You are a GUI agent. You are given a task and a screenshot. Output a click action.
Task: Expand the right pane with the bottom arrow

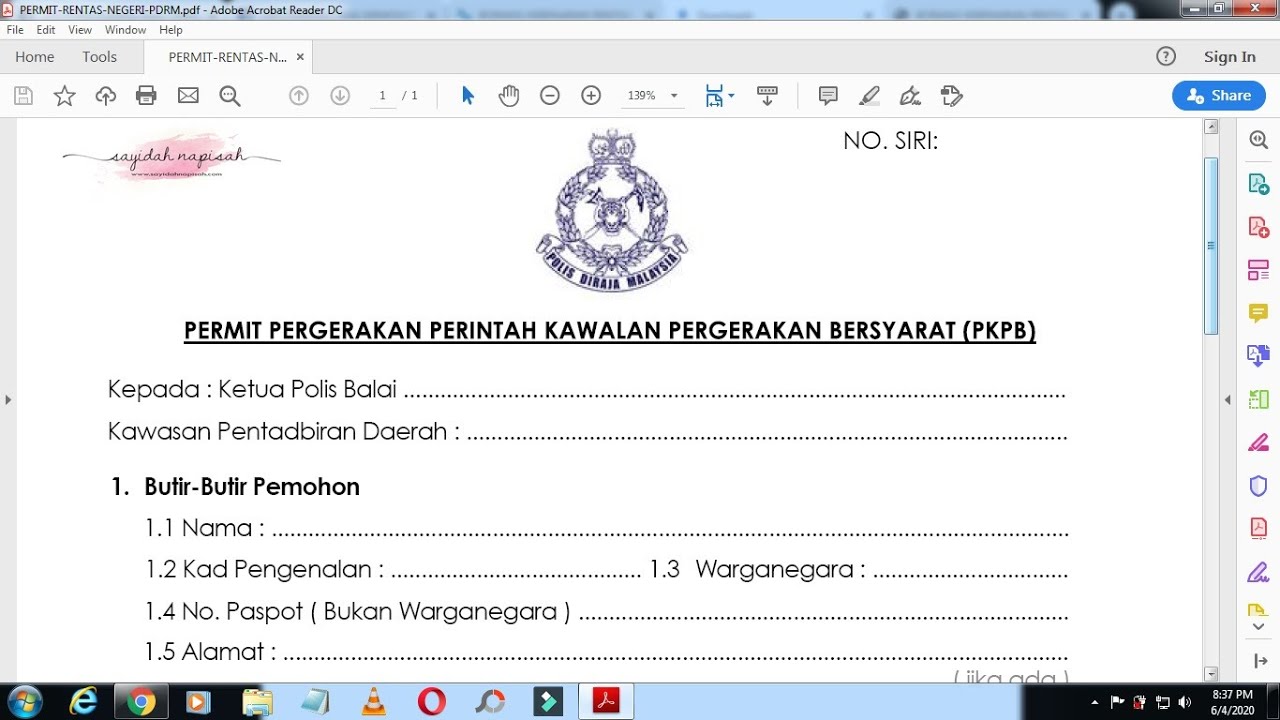point(1259,661)
